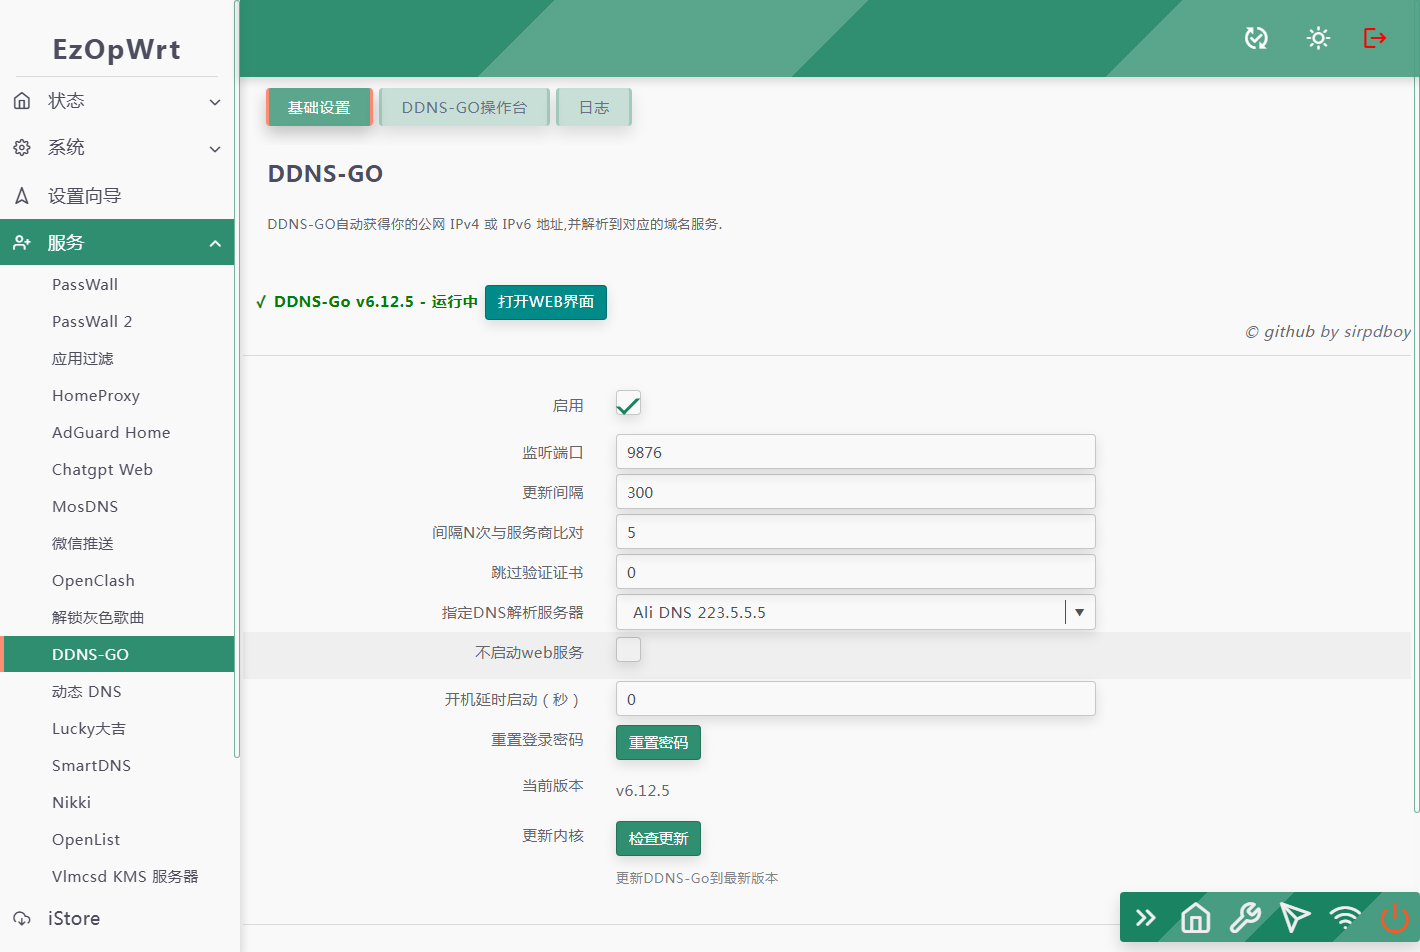Click the '© github by sirpdboy' text

point(1328,331)
